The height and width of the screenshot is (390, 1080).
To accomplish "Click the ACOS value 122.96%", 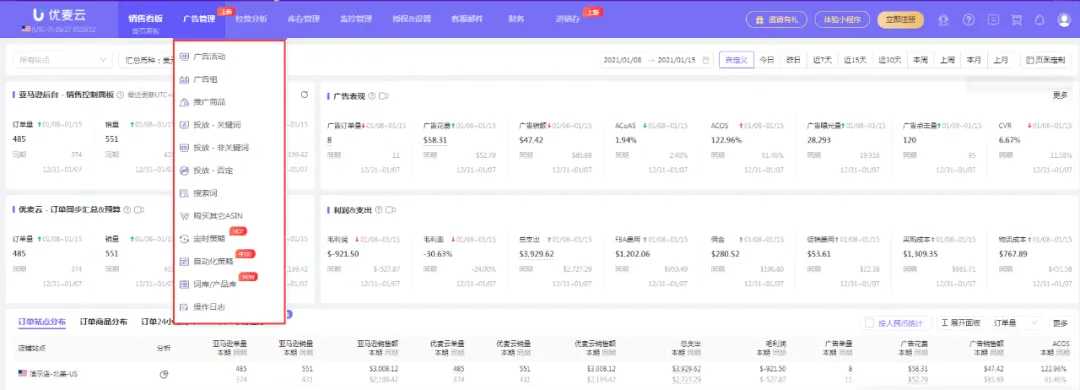I will click(727, 140).
